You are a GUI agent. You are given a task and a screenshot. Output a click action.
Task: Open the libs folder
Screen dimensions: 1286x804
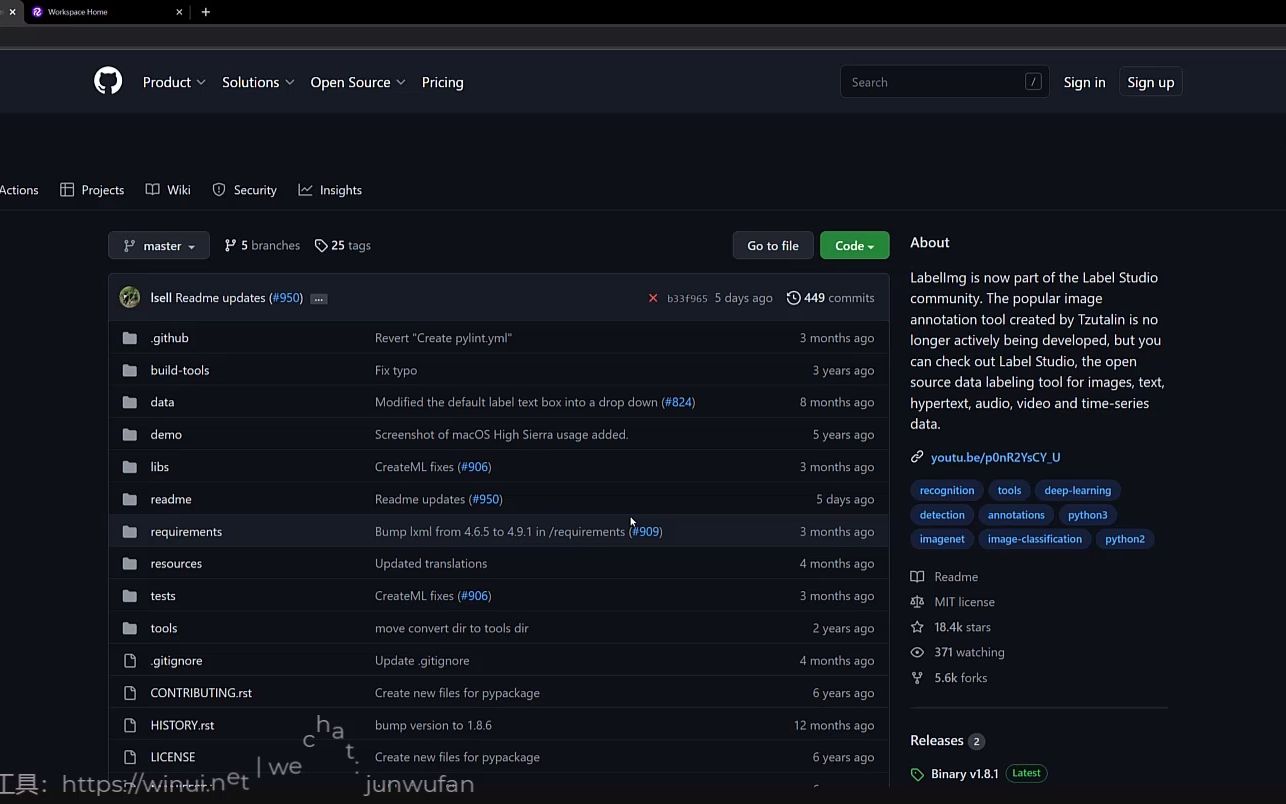pos(160,467)
